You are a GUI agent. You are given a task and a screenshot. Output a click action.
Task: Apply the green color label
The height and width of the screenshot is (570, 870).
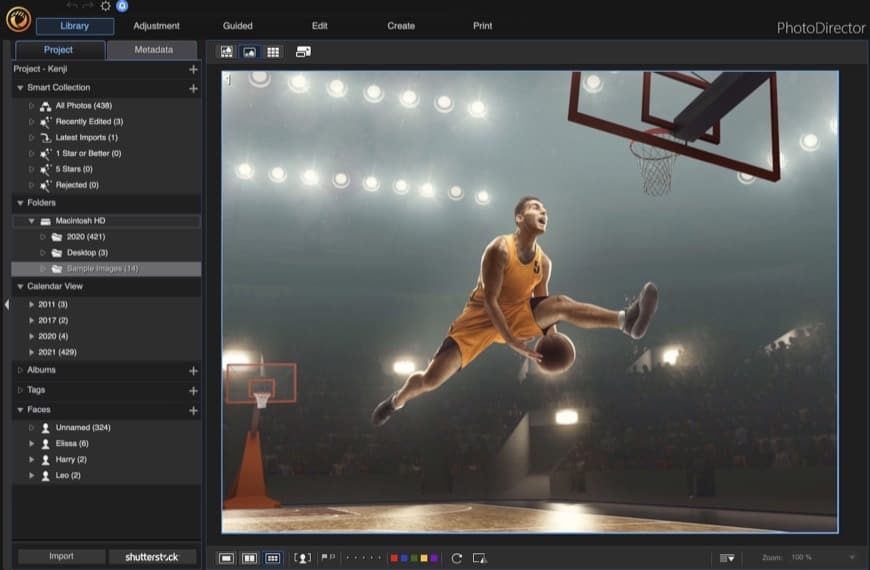414,558
